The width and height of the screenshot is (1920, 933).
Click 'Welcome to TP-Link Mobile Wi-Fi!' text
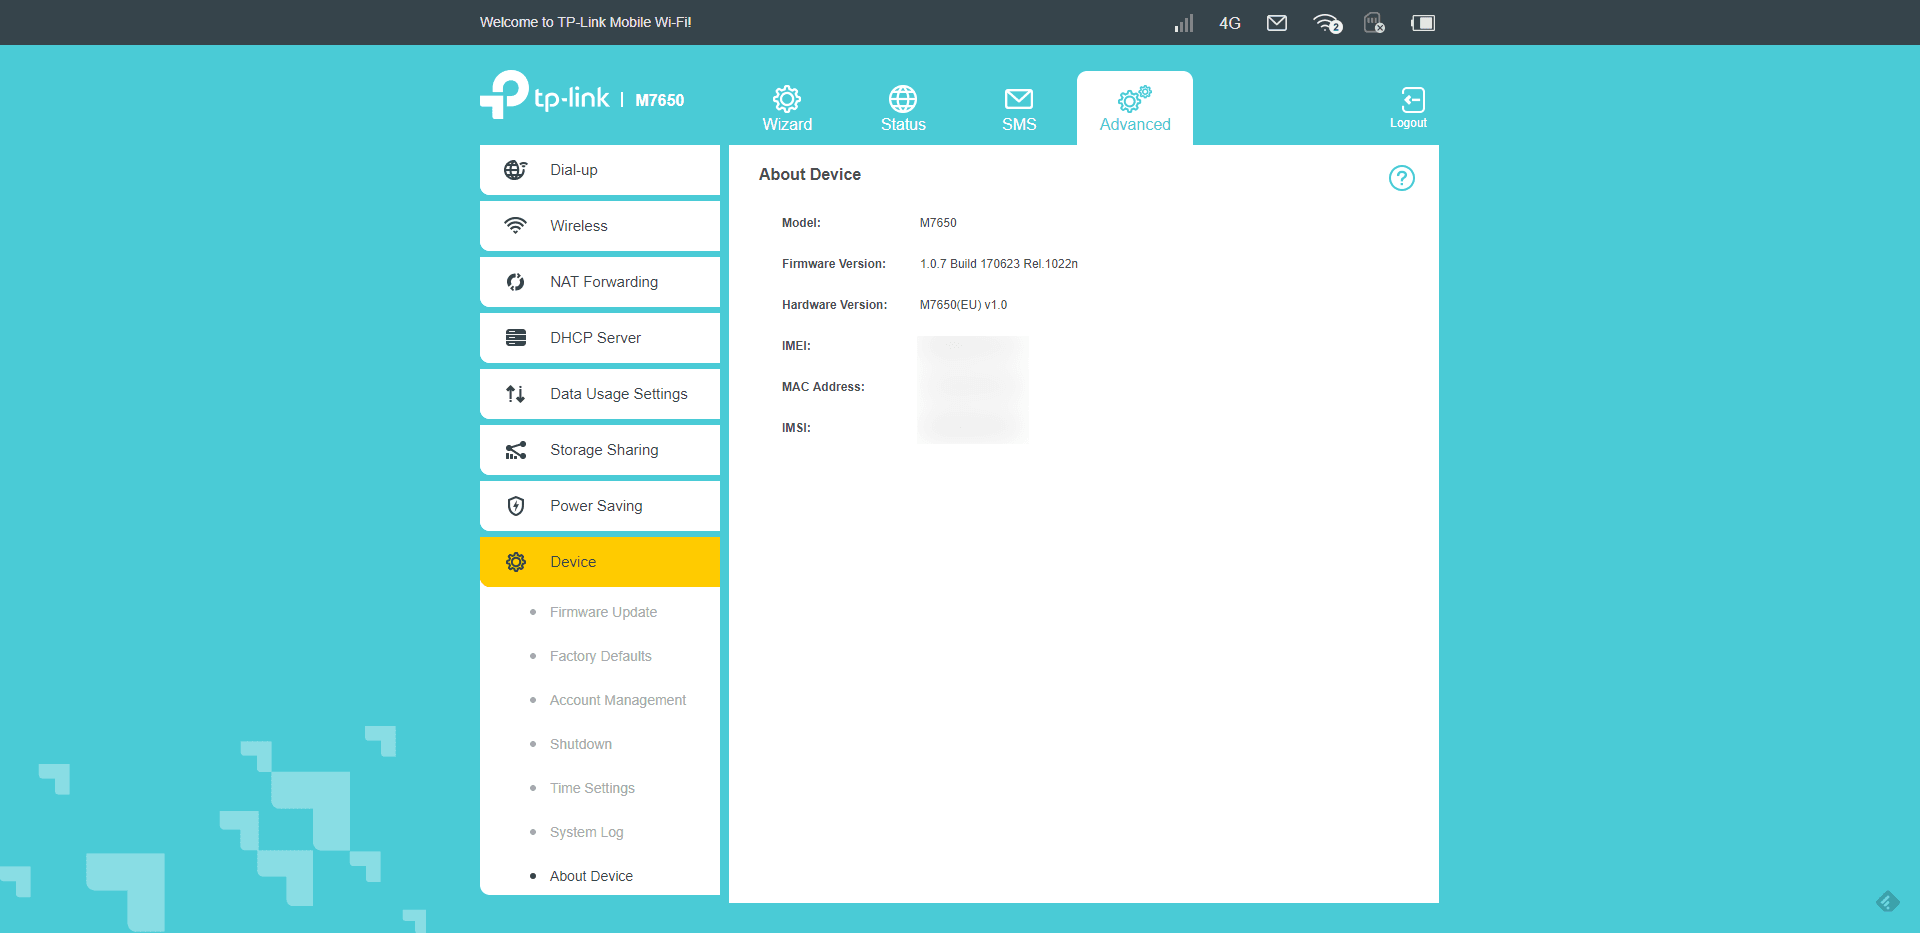586,22
